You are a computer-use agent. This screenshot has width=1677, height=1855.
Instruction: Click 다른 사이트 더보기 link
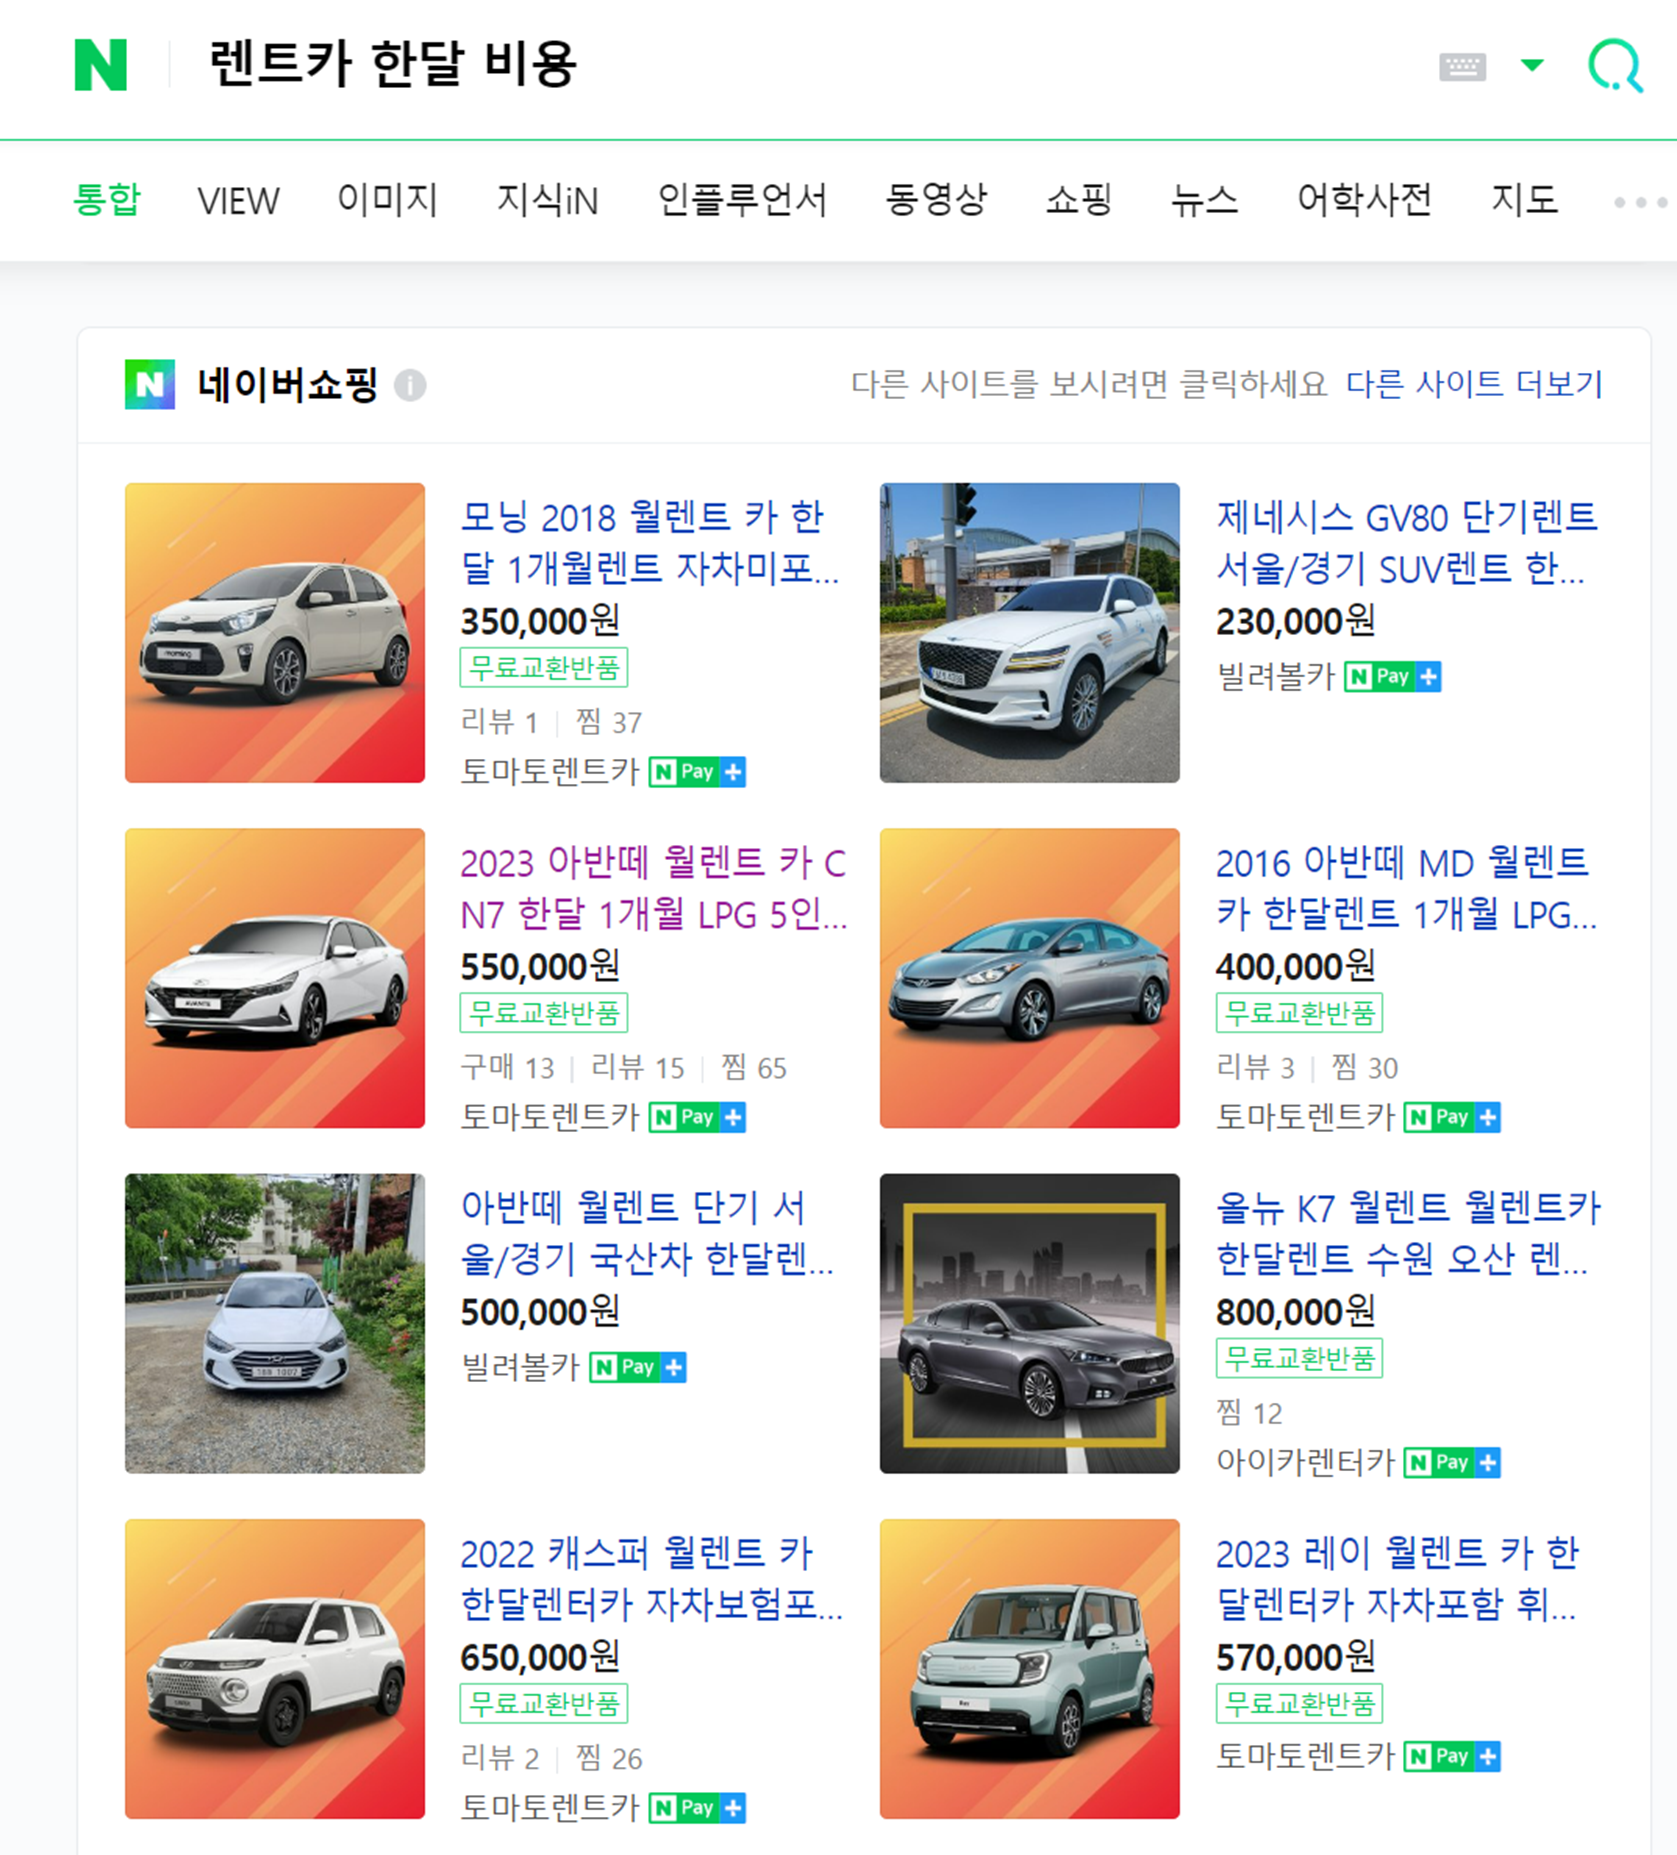click(1474, 384)
